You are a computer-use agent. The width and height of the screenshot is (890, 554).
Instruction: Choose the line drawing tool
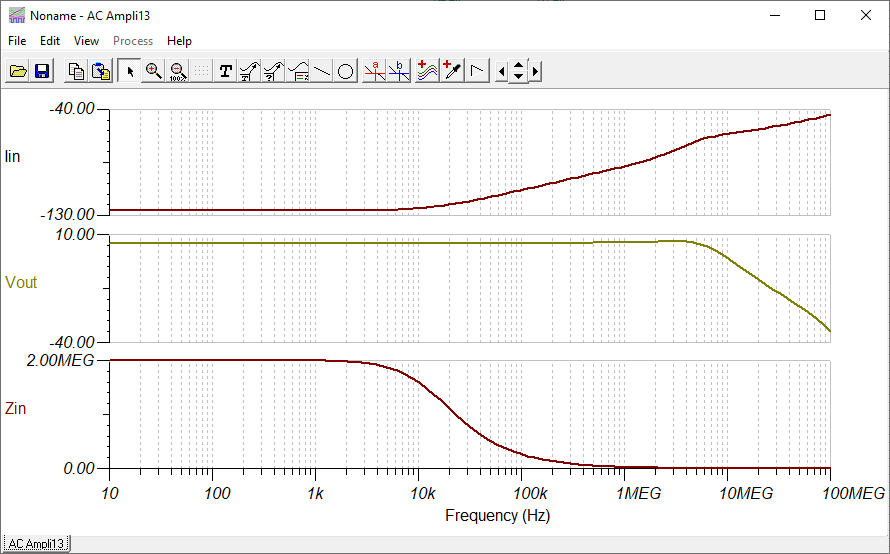click(321, 71)
